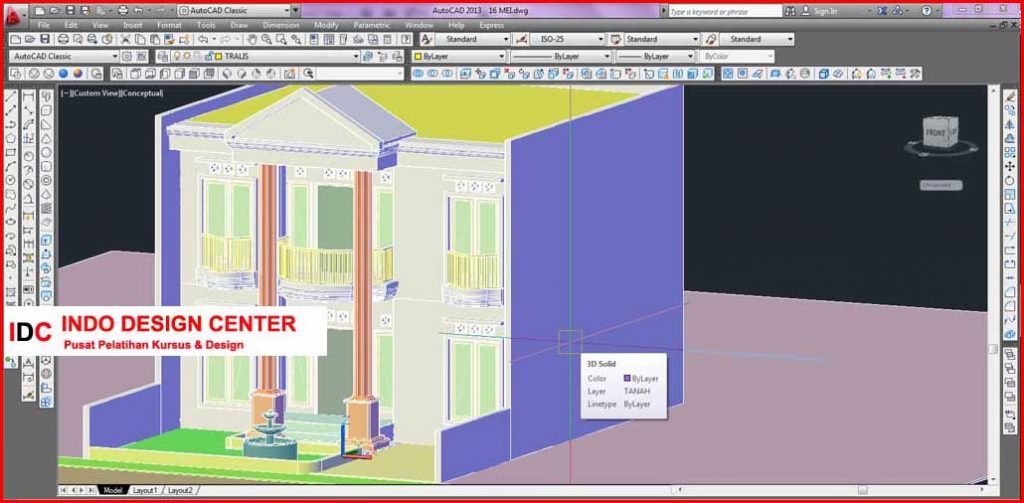The image size is (1024, 503).
Task: Open the Draw menu
Action: 239,25
